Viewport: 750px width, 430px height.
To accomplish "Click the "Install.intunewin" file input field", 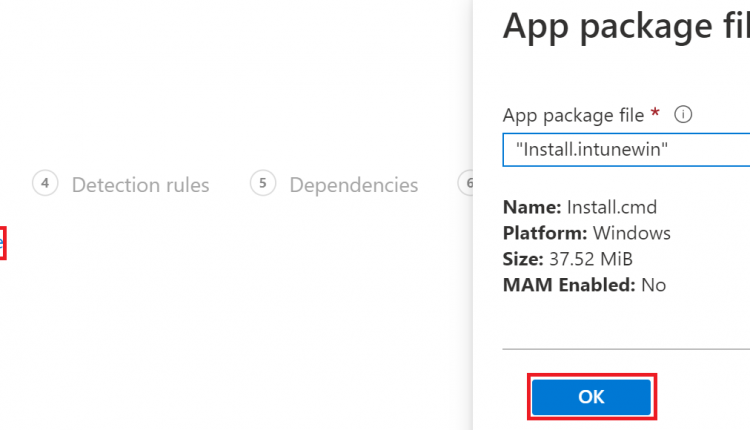I will [x=626, y=148].
